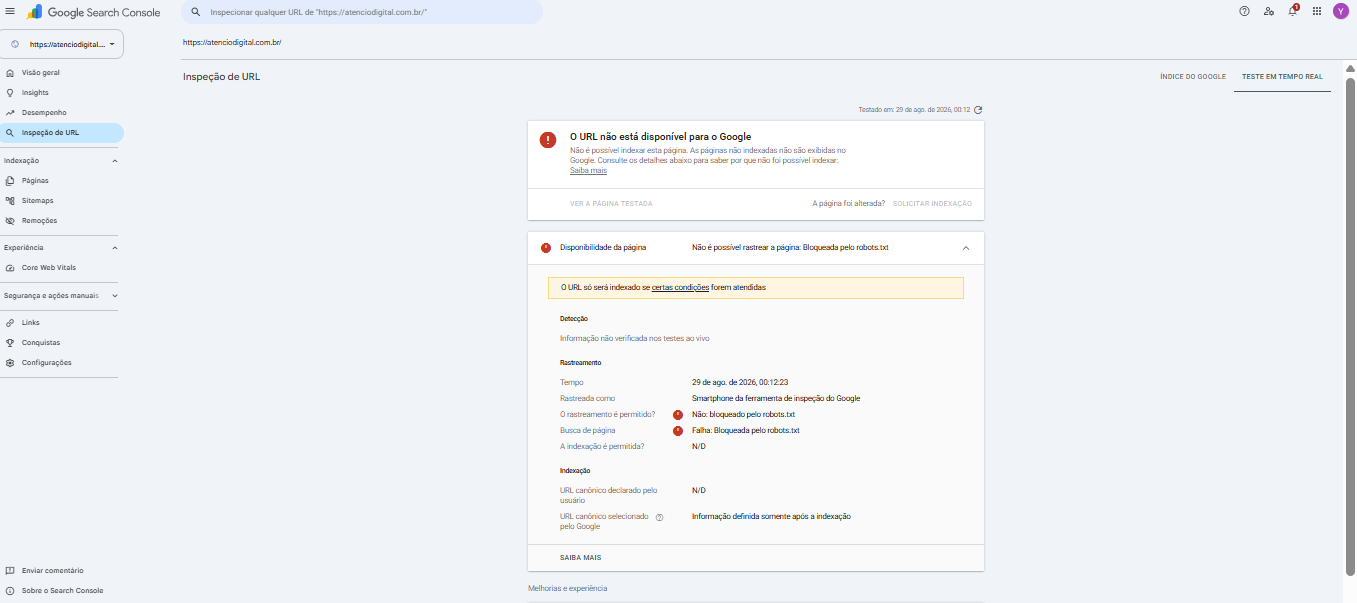The height and width of the screenshot is (603, 1357).
Task: Switch to the Índice do Google tab
Action: click(x=1193, y=76)
